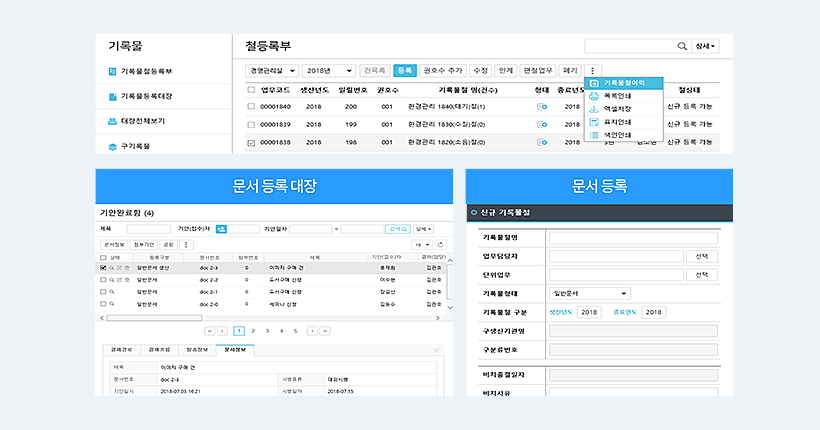Screen dimensions: 820x430
Task: Open the 경영관리실 department dropdown
Action: pos(271,71)
